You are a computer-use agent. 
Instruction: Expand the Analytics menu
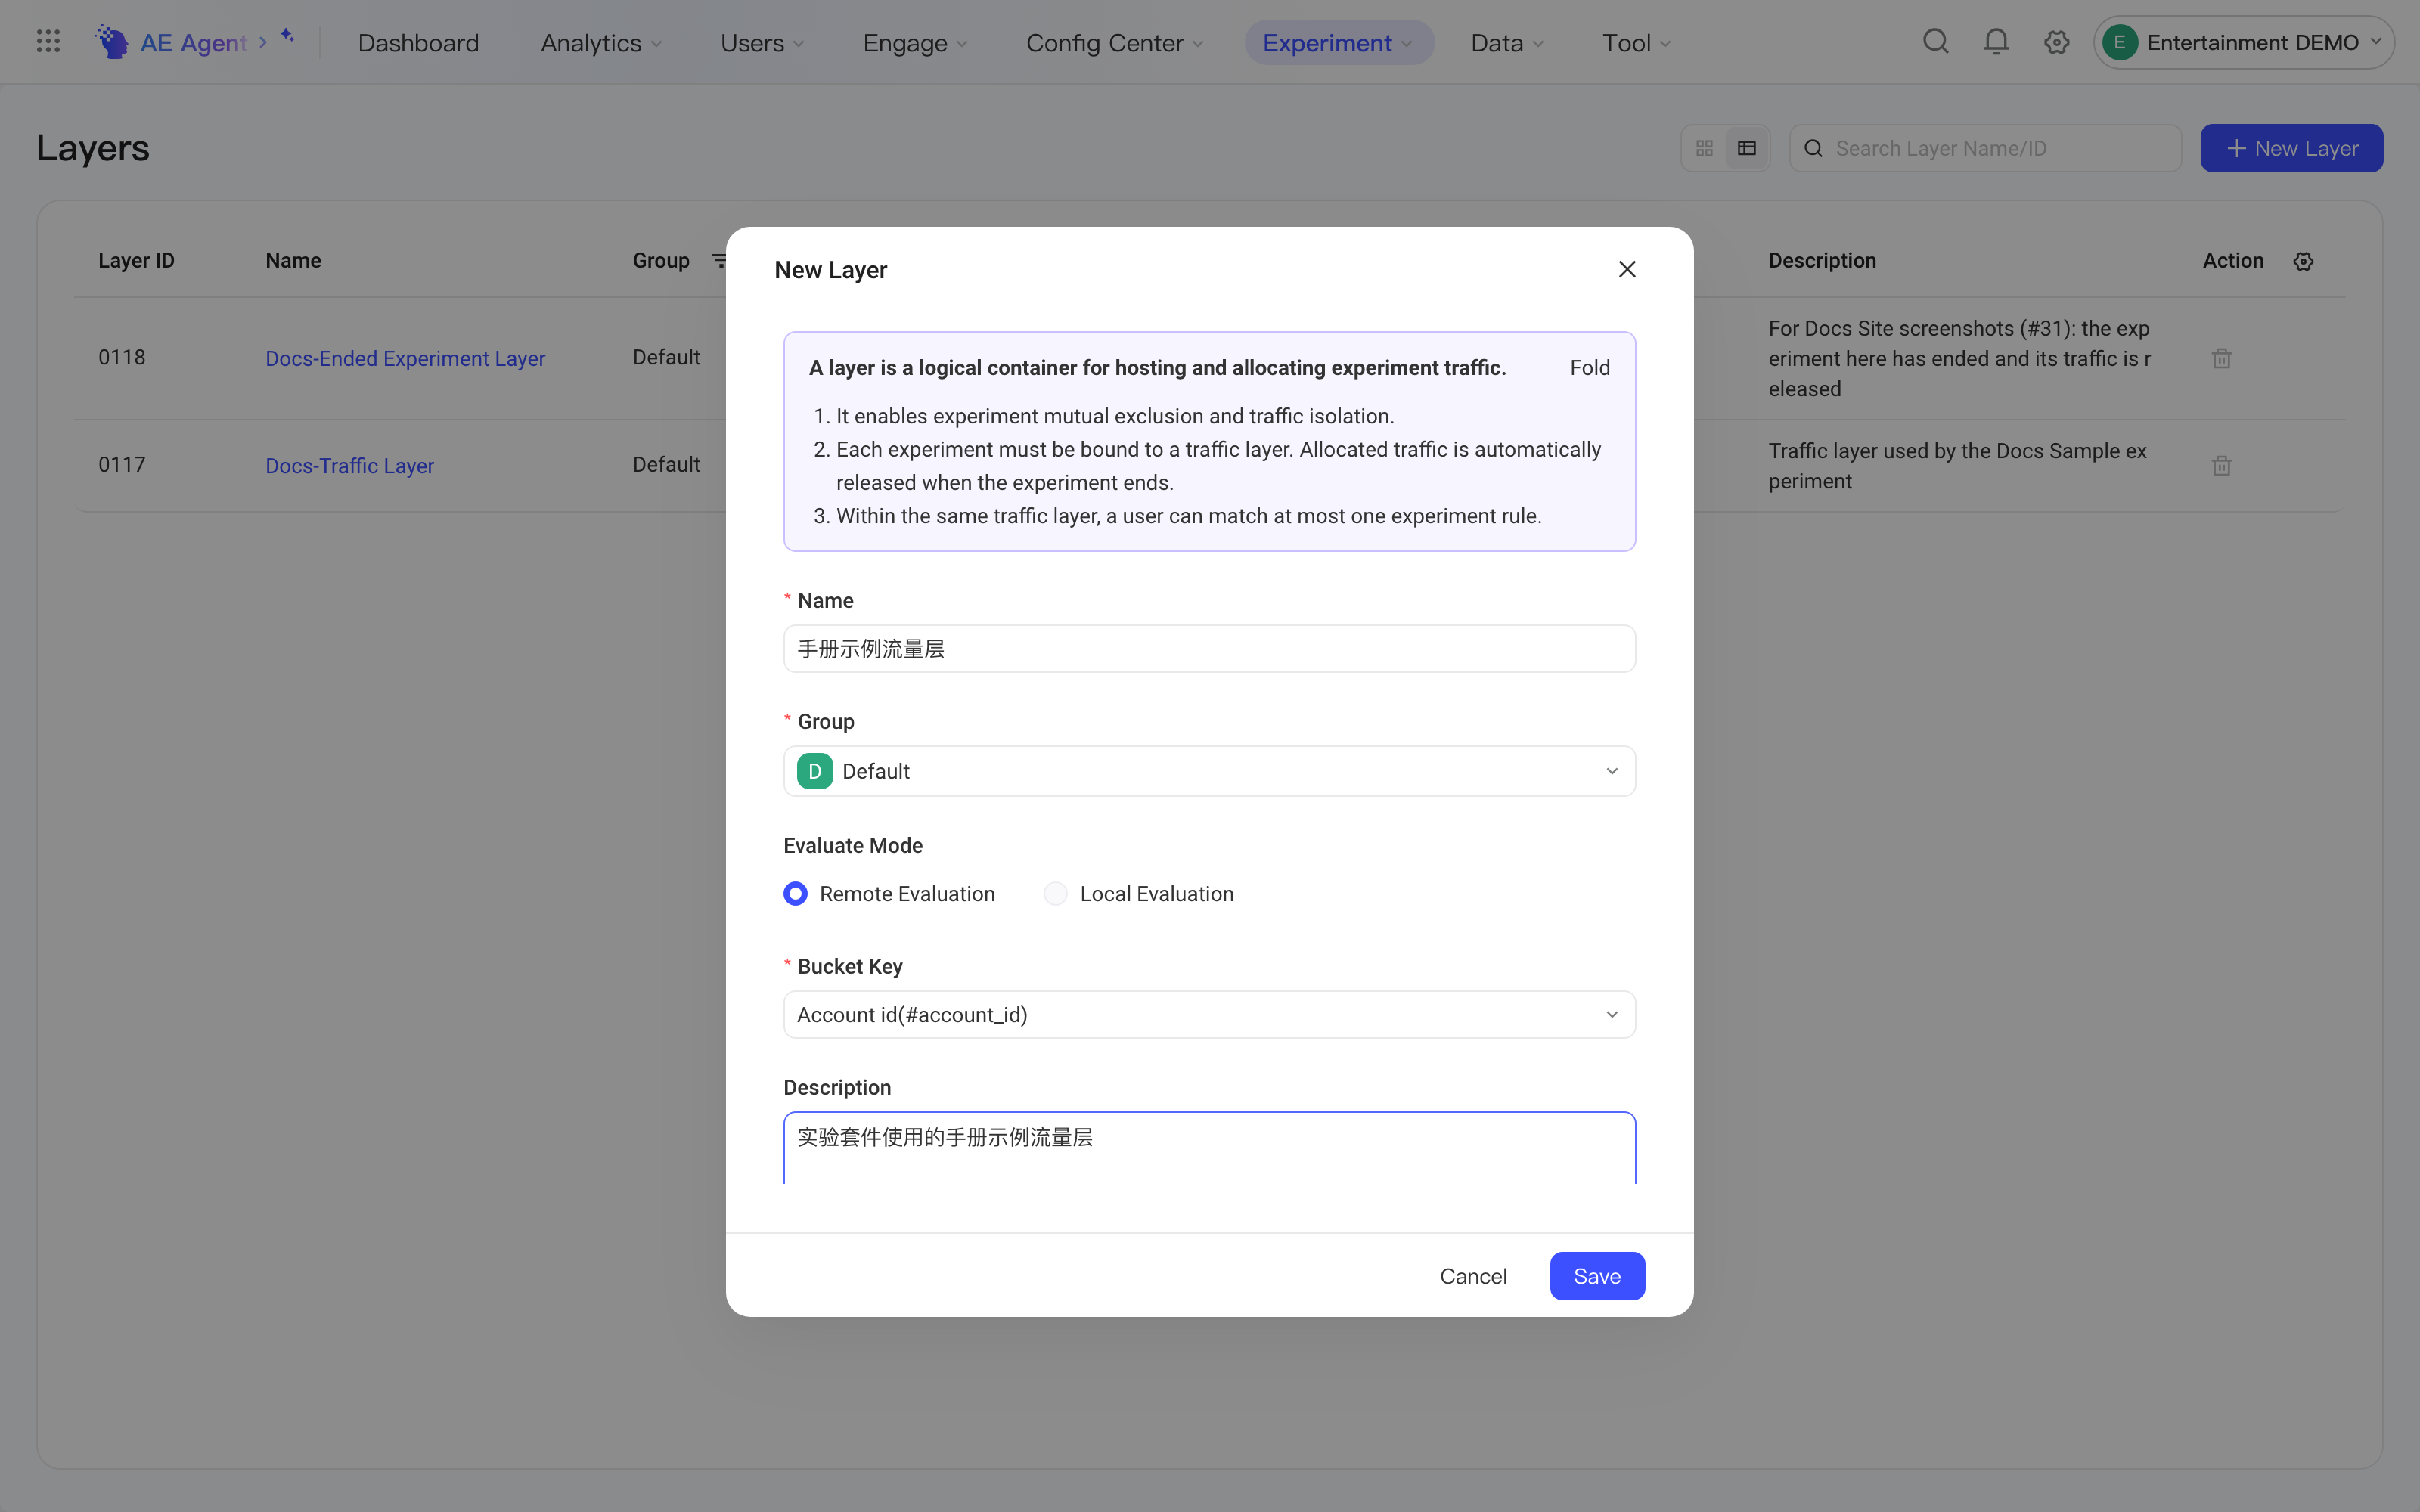tap(601, 43)
